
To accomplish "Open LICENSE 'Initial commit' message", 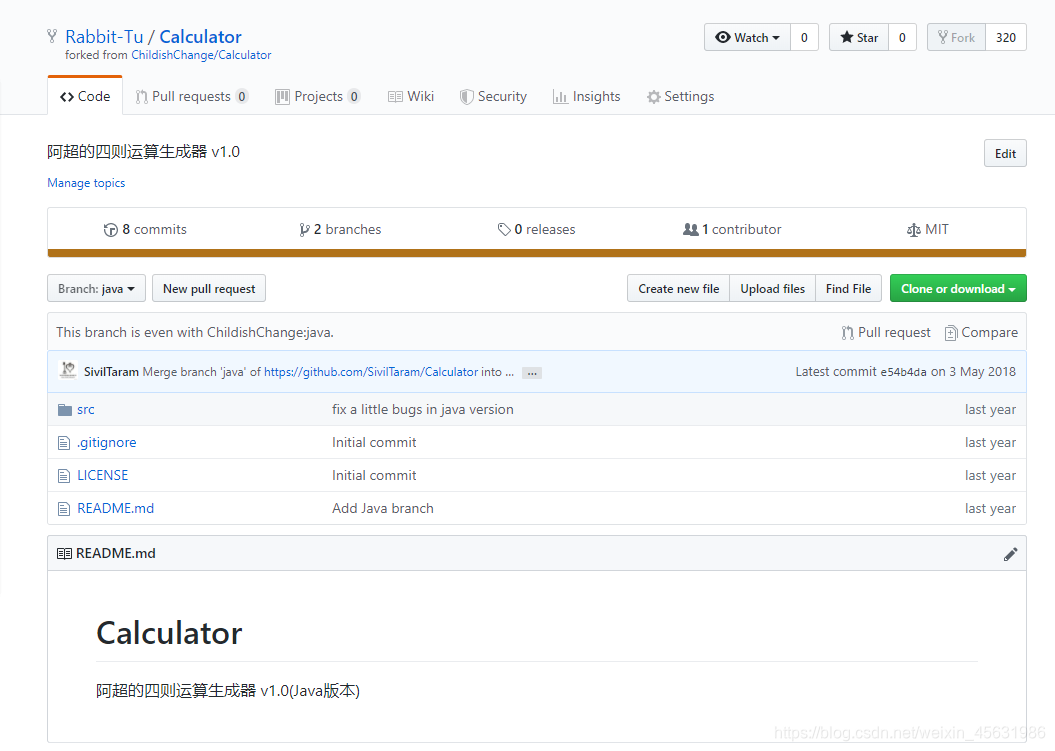I will click(374, 476).
